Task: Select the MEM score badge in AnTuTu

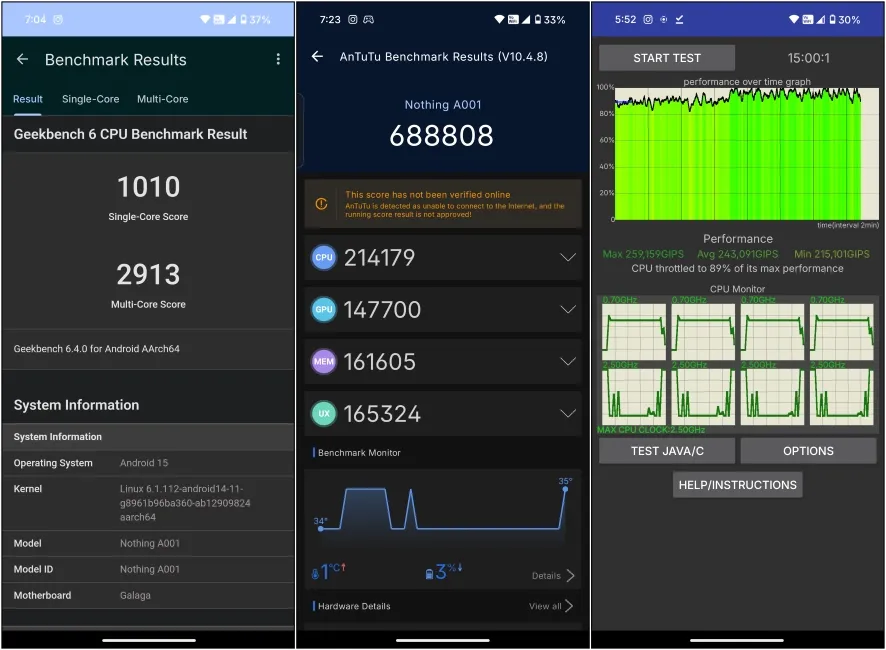Action: 323,361
